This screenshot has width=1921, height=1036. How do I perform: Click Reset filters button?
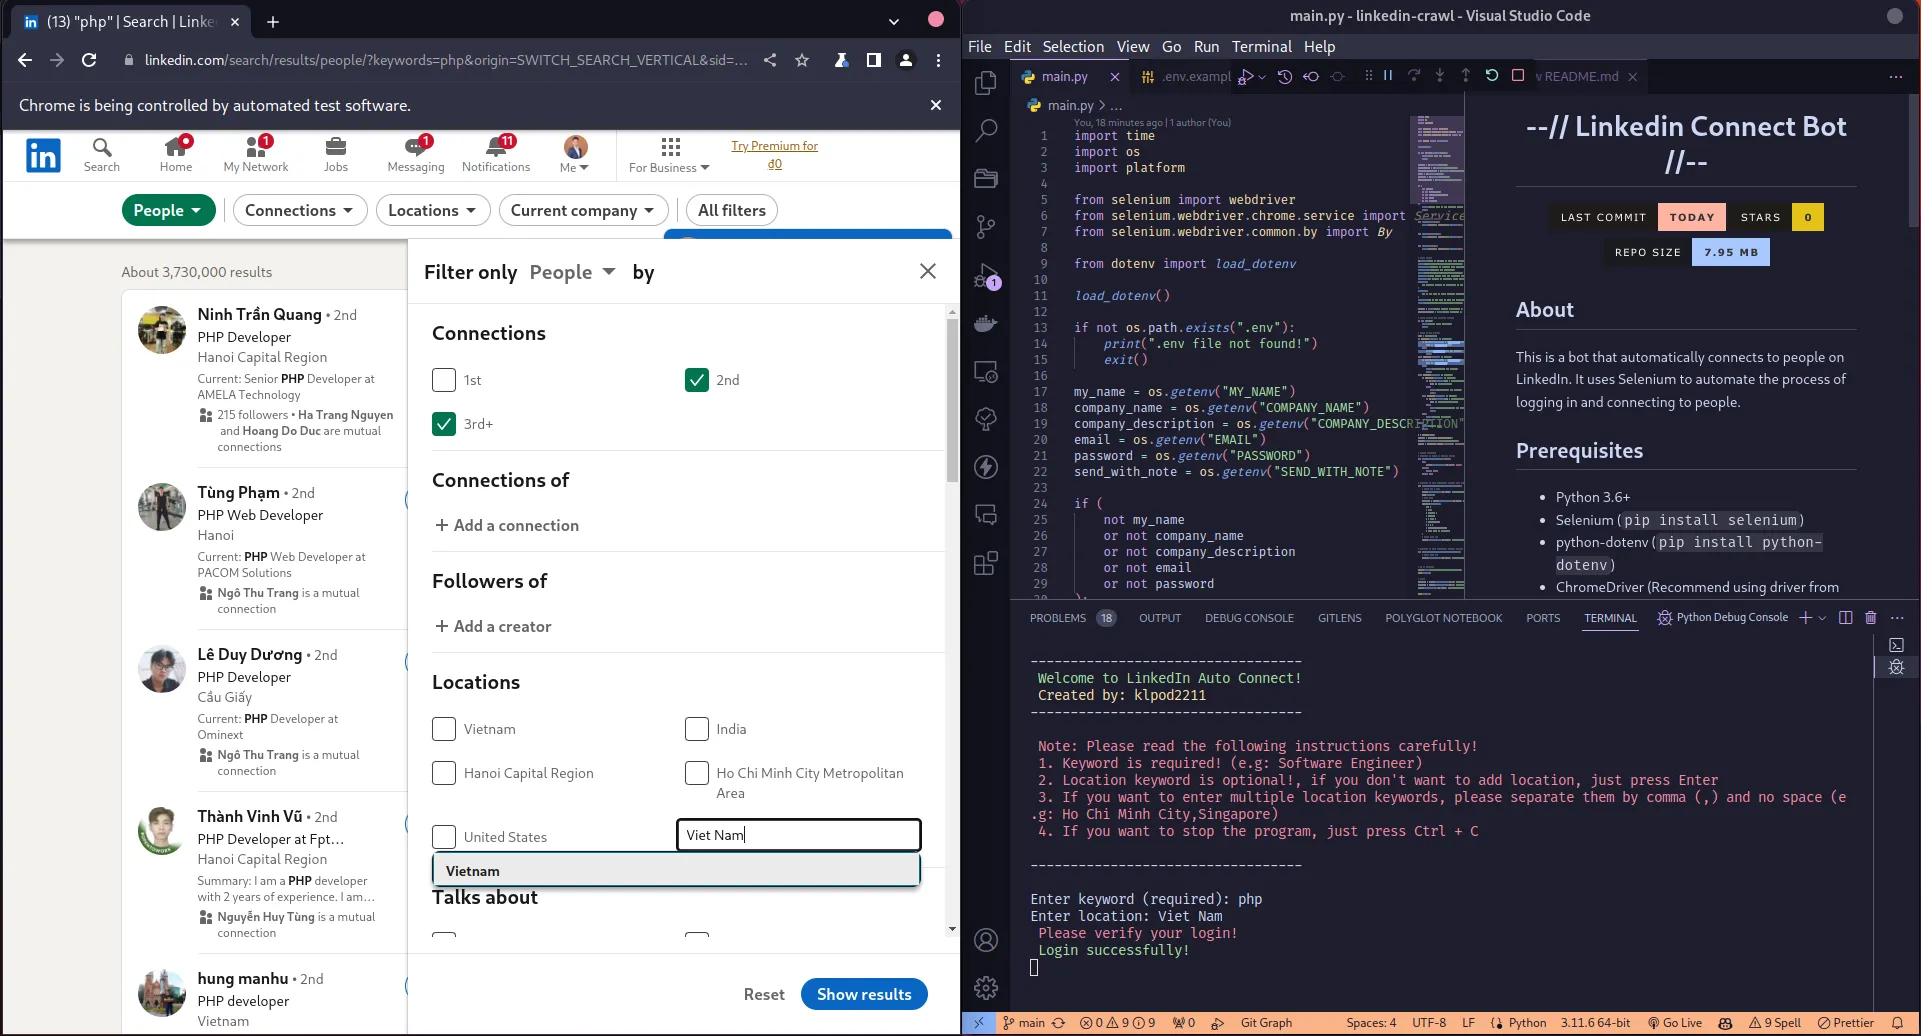click(x=764, y=994)
